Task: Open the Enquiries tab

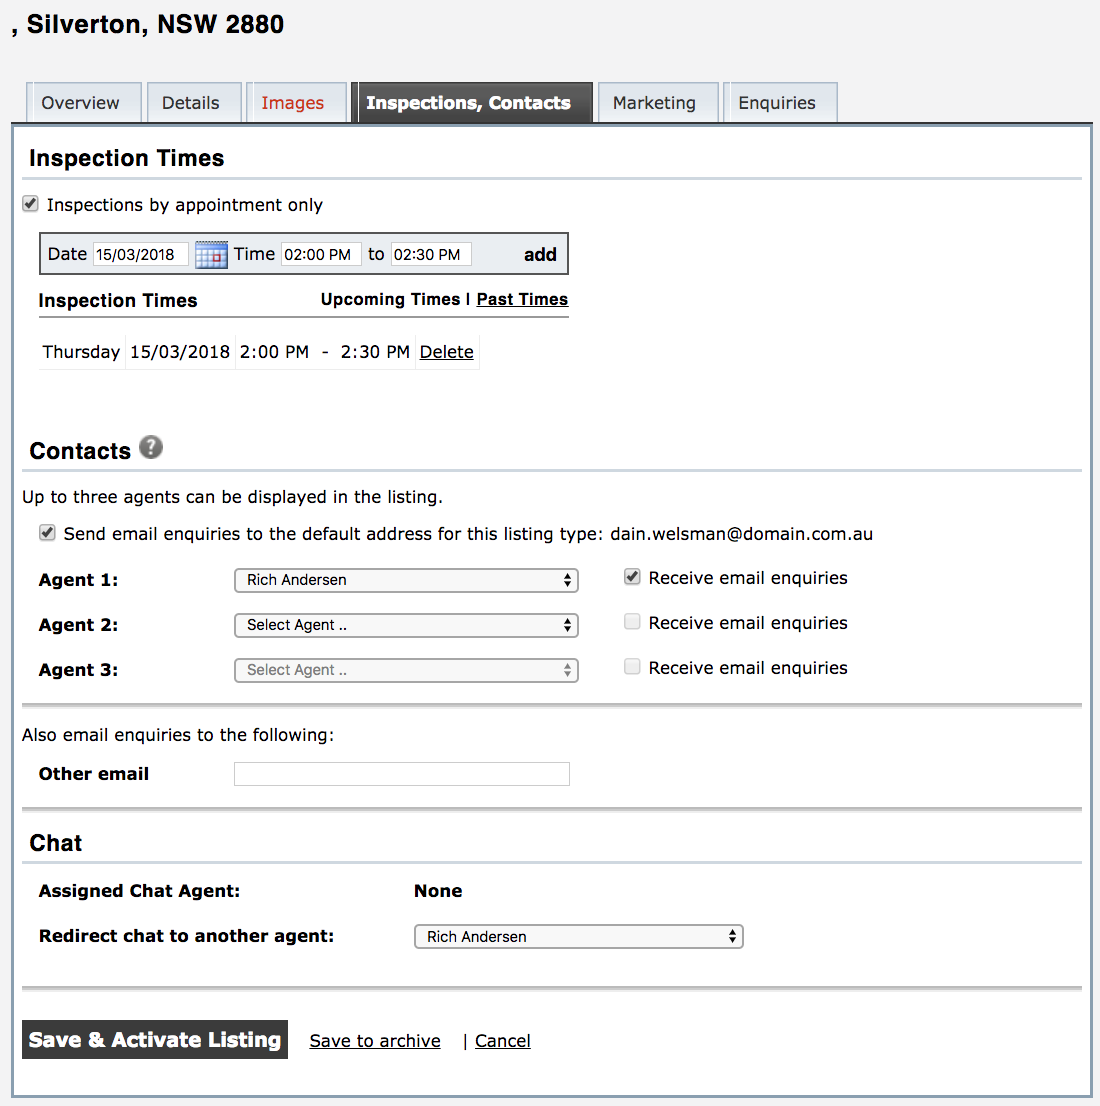Action: (x=777, y=103)
